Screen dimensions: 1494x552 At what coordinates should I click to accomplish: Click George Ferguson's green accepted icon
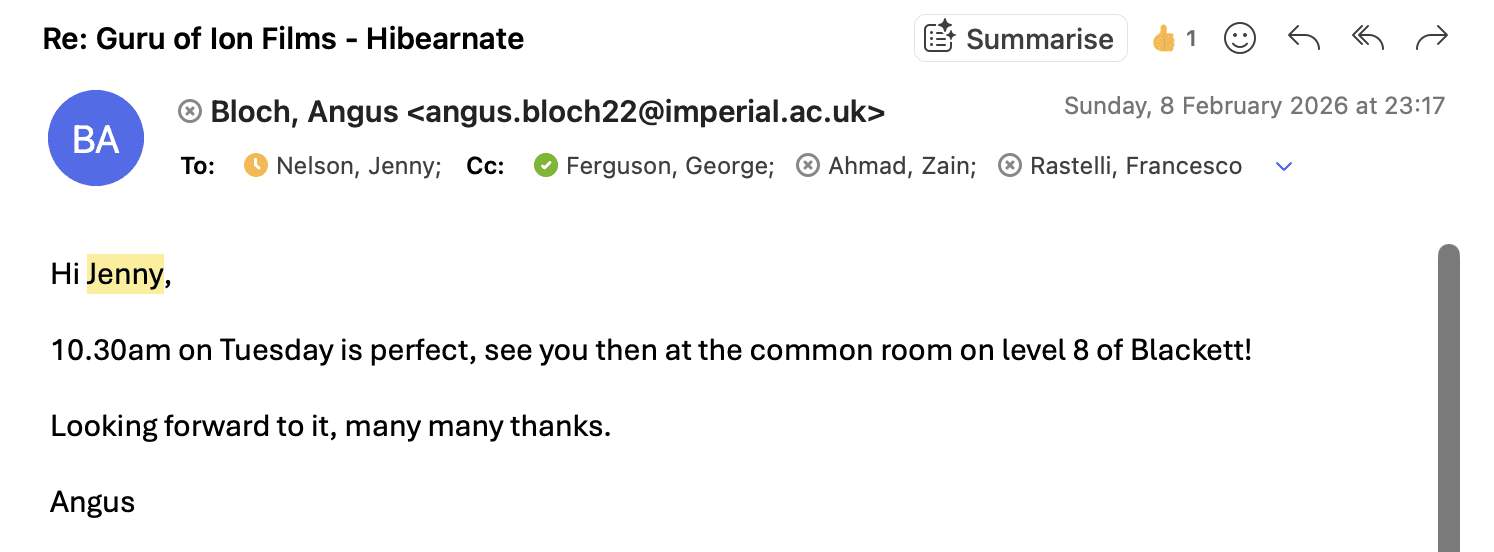546,166
